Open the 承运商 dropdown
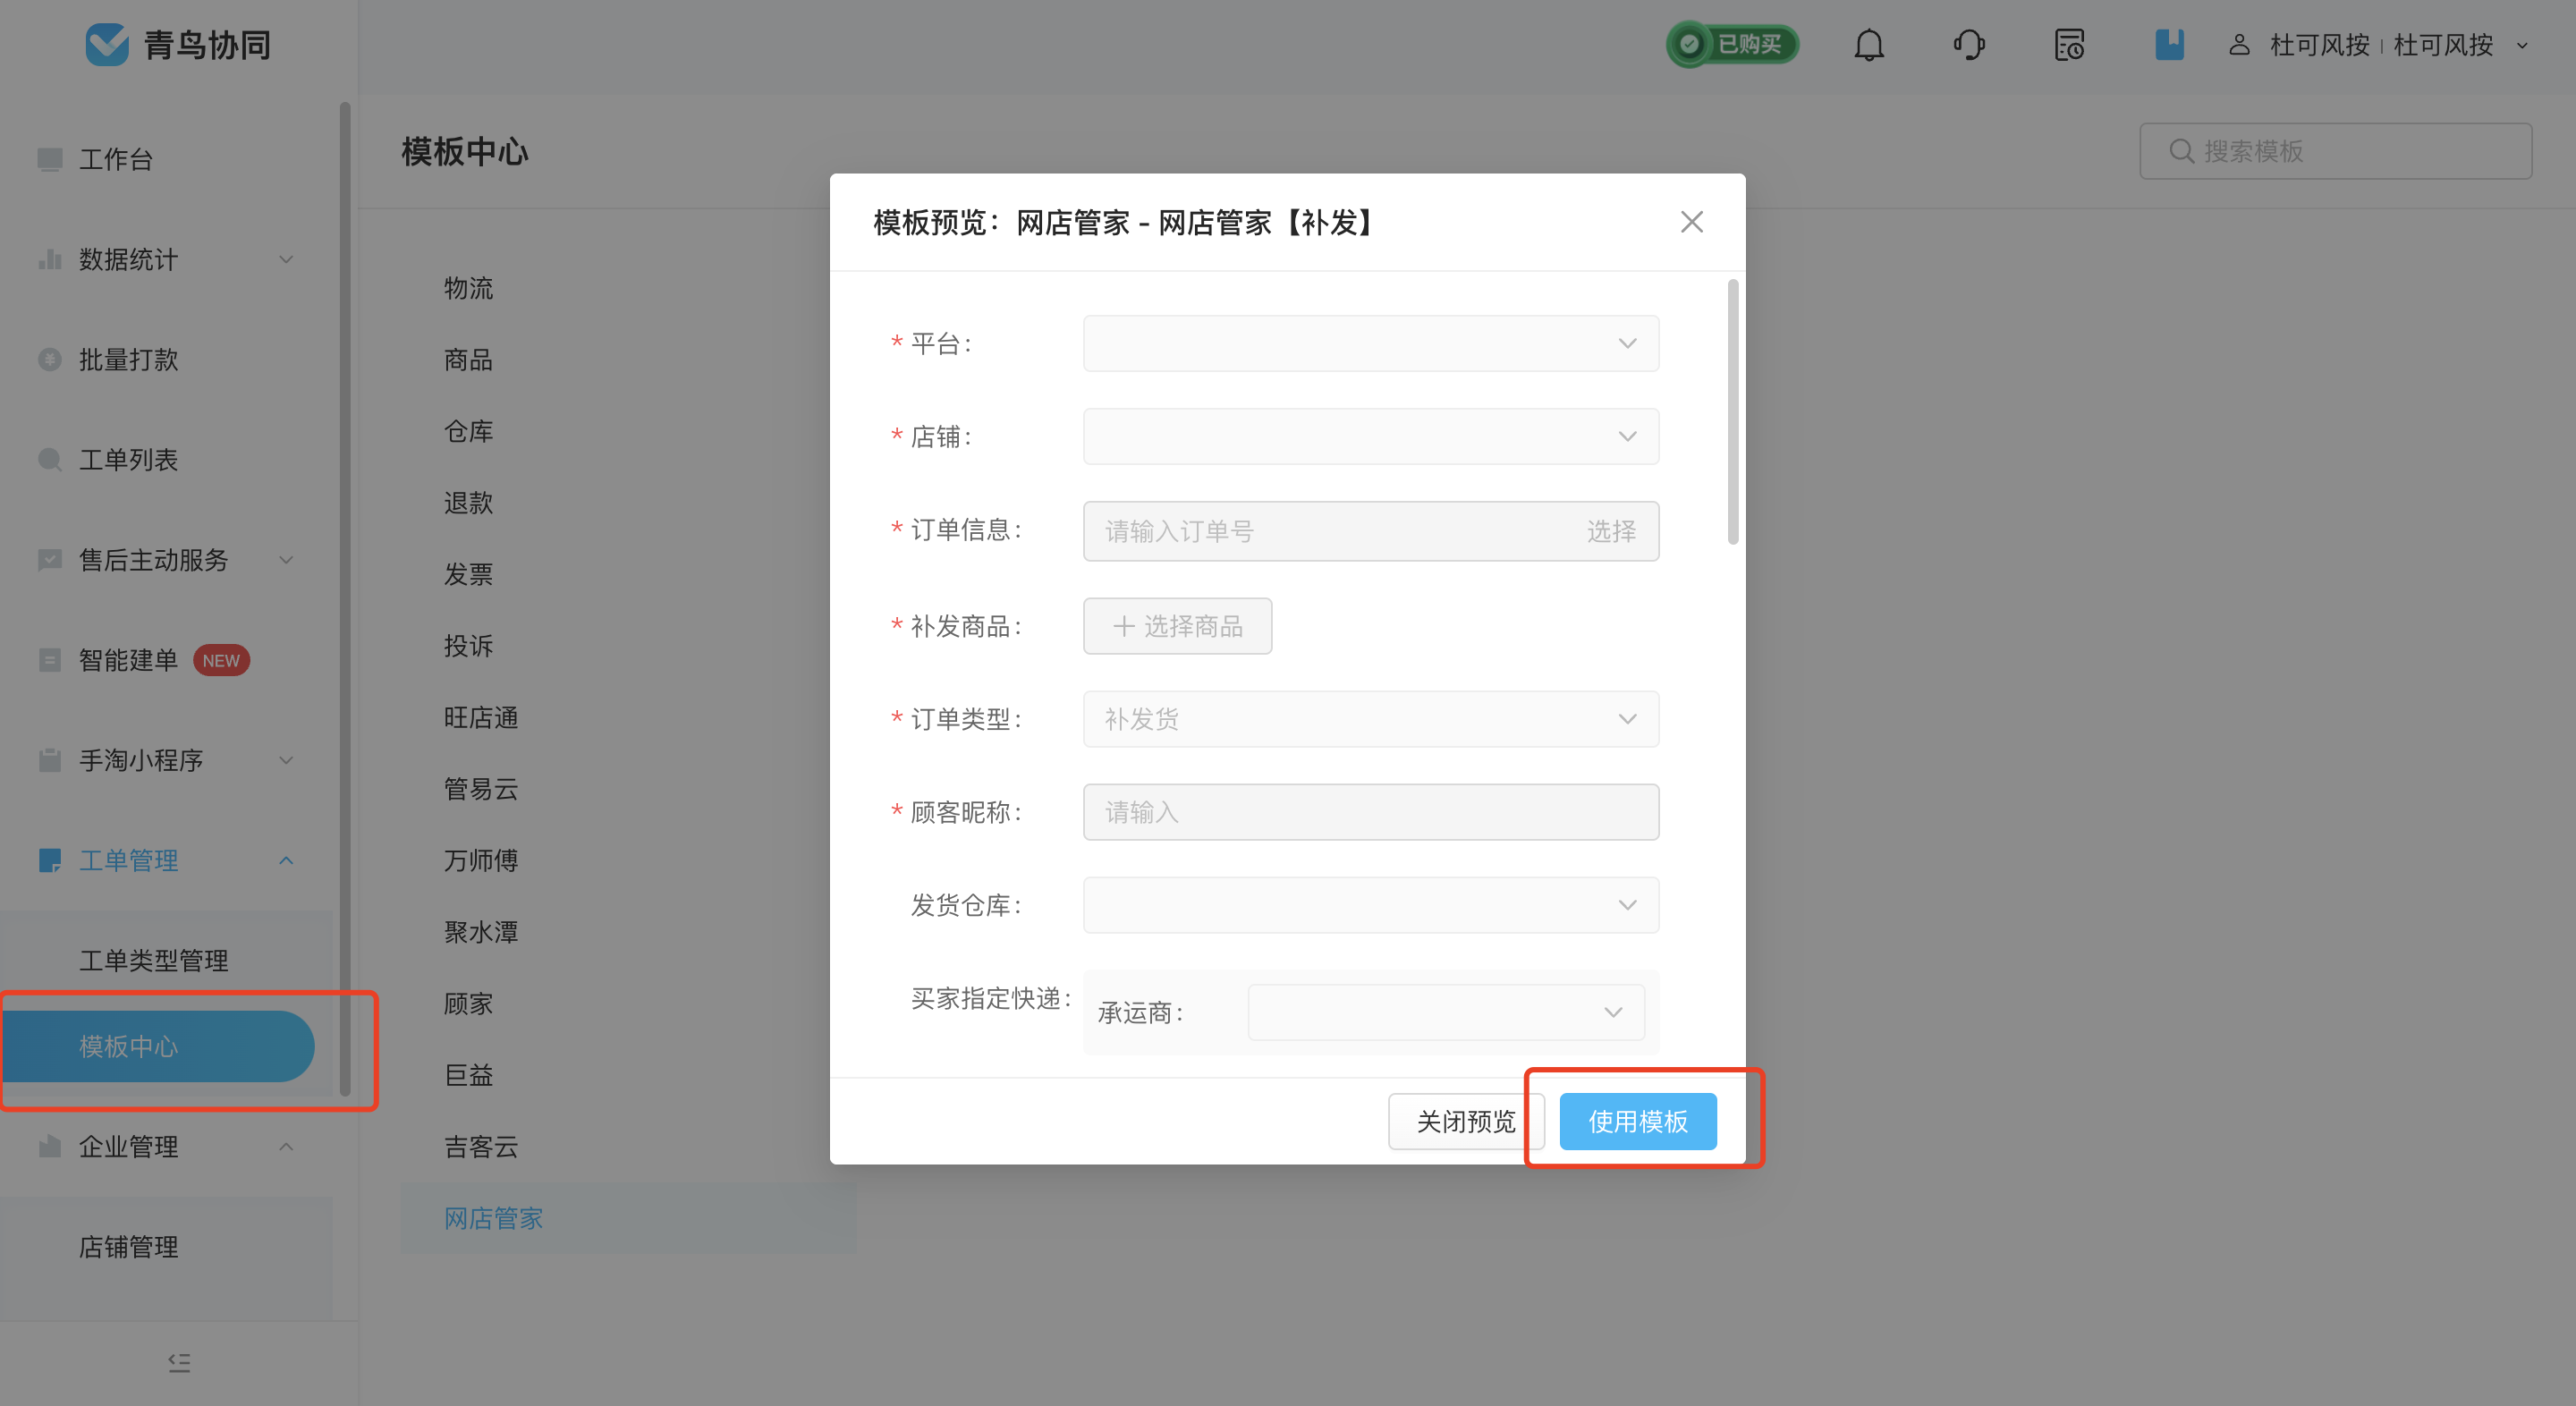Screen dimensions: 2576x1406 [1446, 1012]
